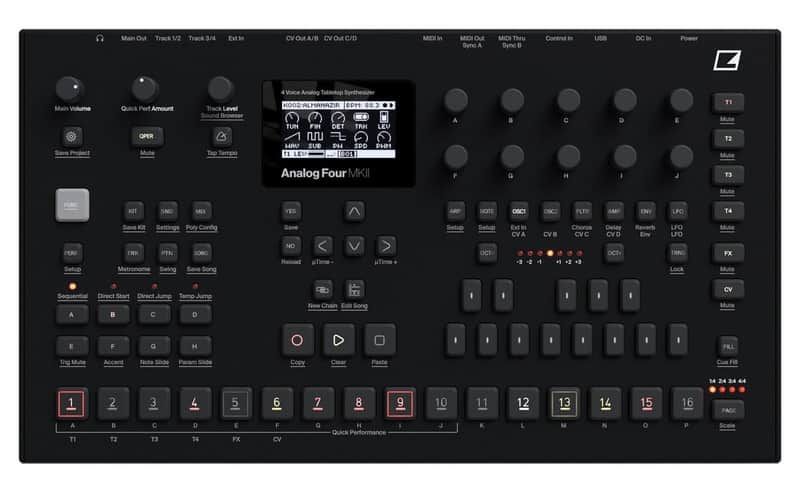
Task: Click the YES Save button
Action: pyautogui.click(x=291, y=211)
